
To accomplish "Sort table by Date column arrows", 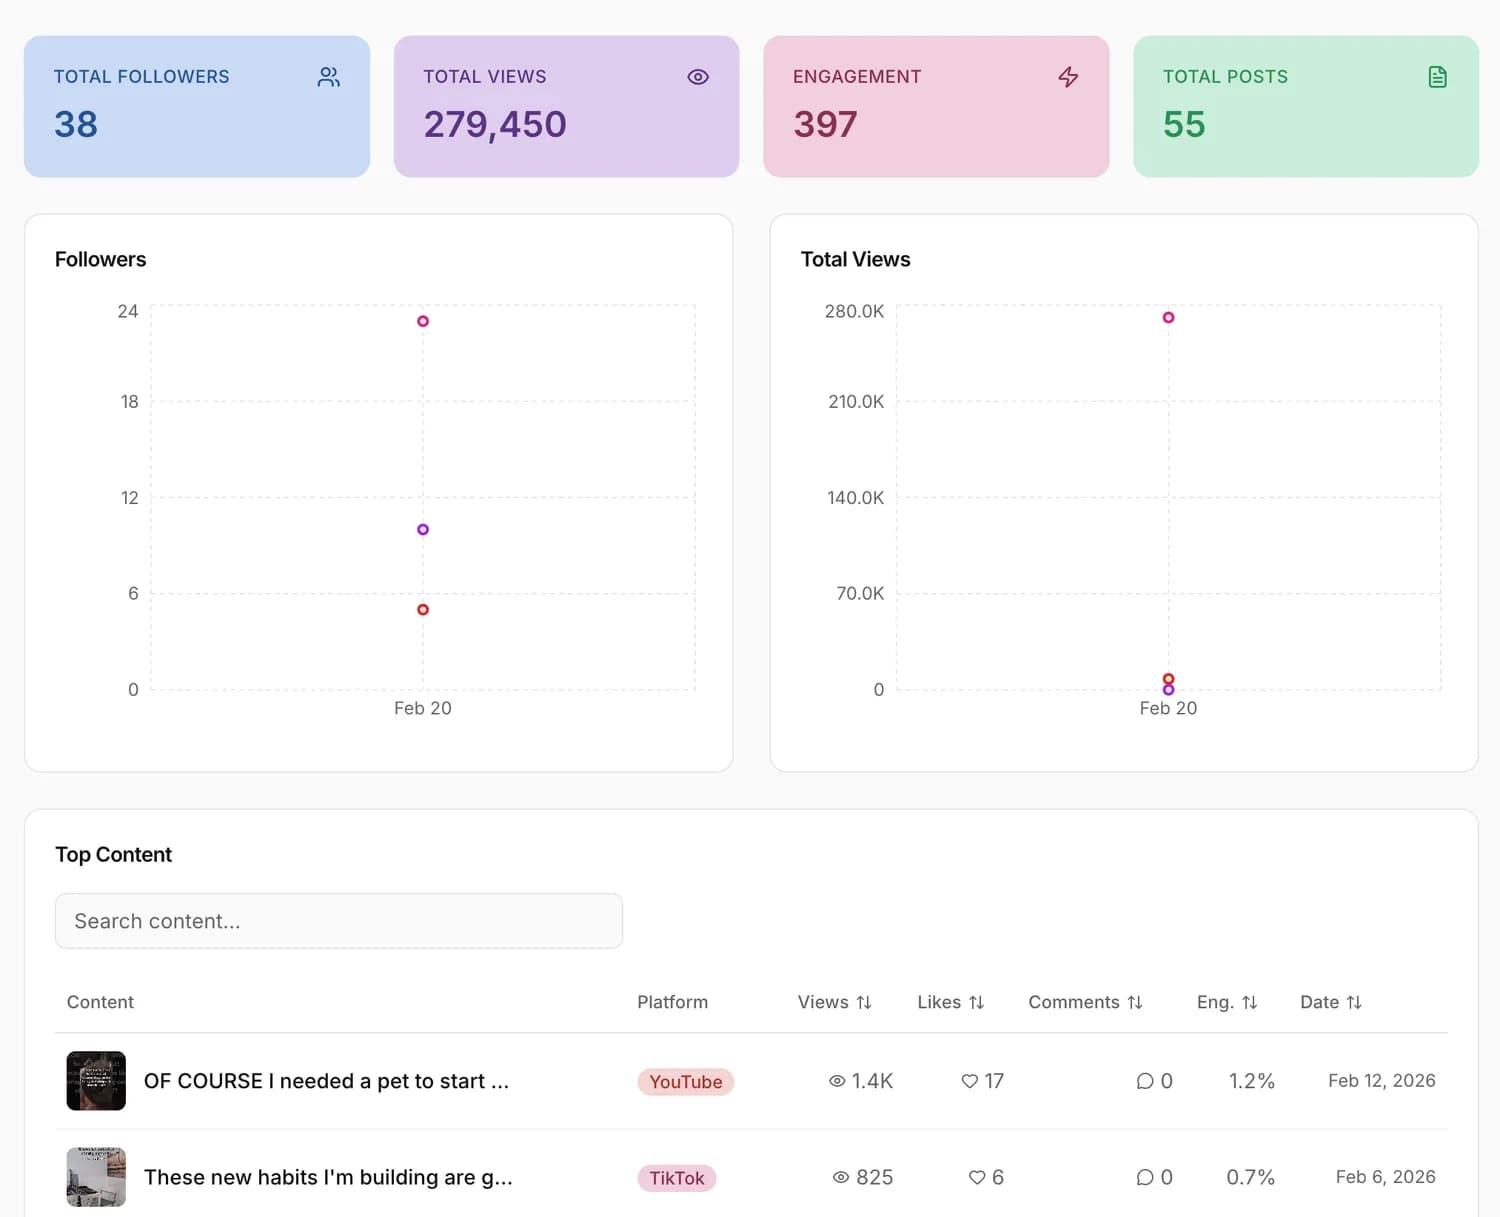I will pyautogui.click(x=1354, y=1002).
